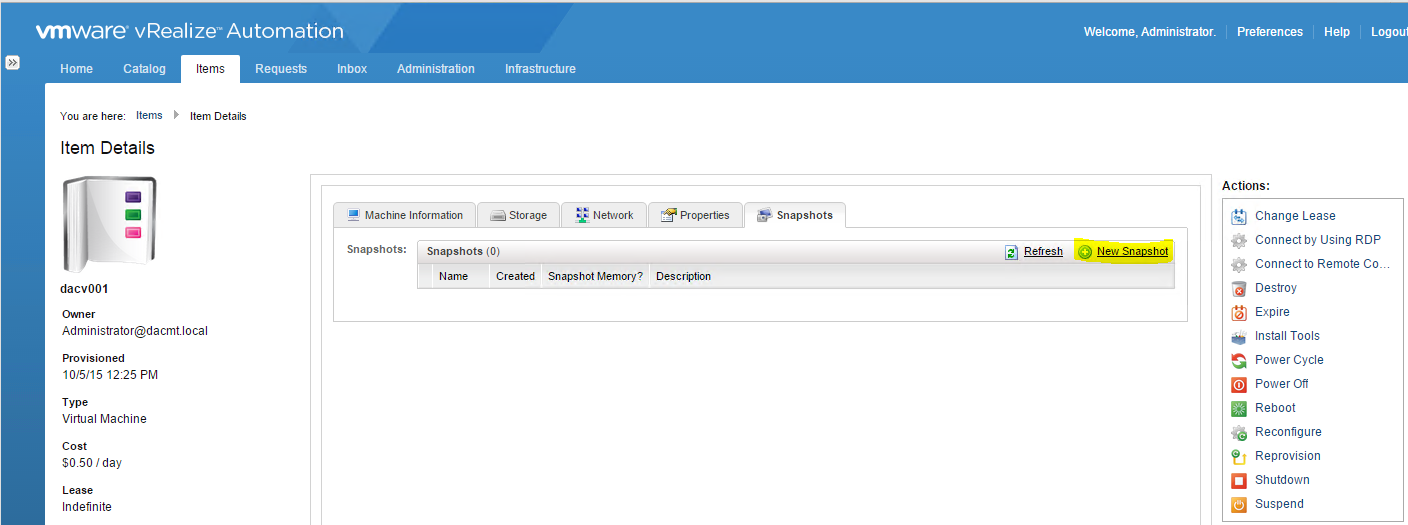Expand the left sidebar with double-arrow button
The width and height of the screenshot is (1408, 525).
click(12, 62)
